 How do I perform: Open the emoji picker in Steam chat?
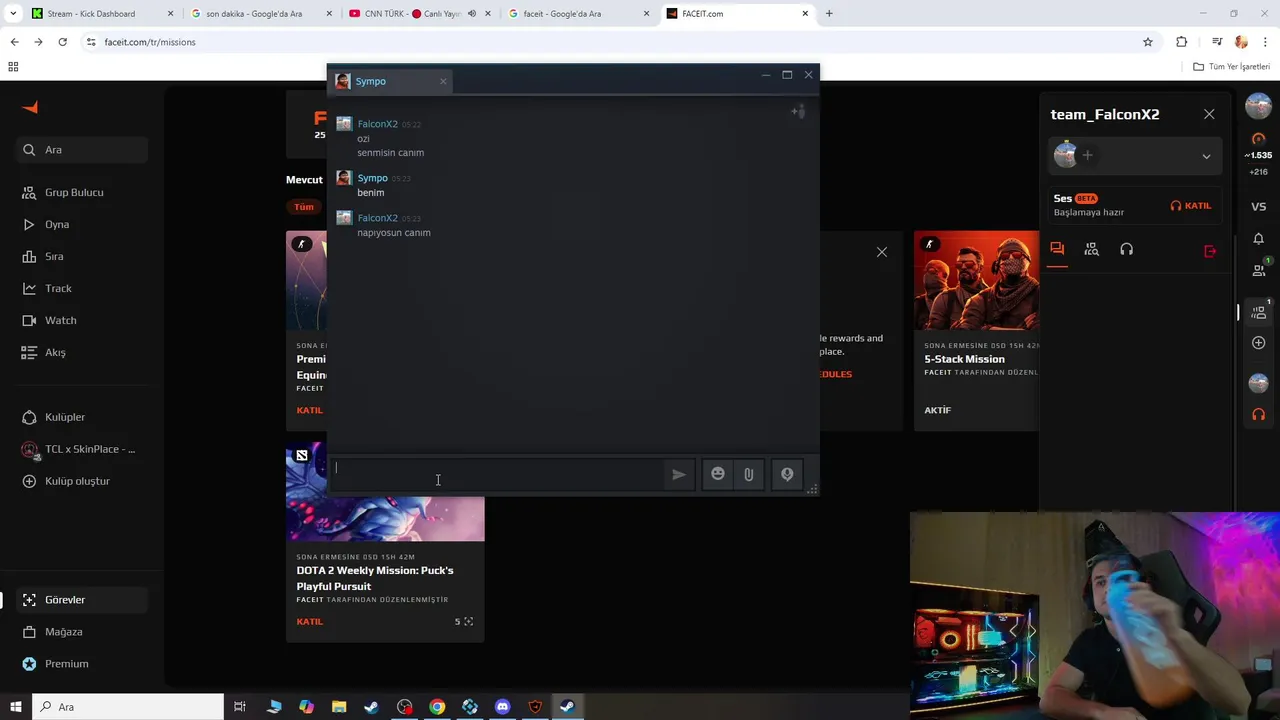tap(718, 474)
